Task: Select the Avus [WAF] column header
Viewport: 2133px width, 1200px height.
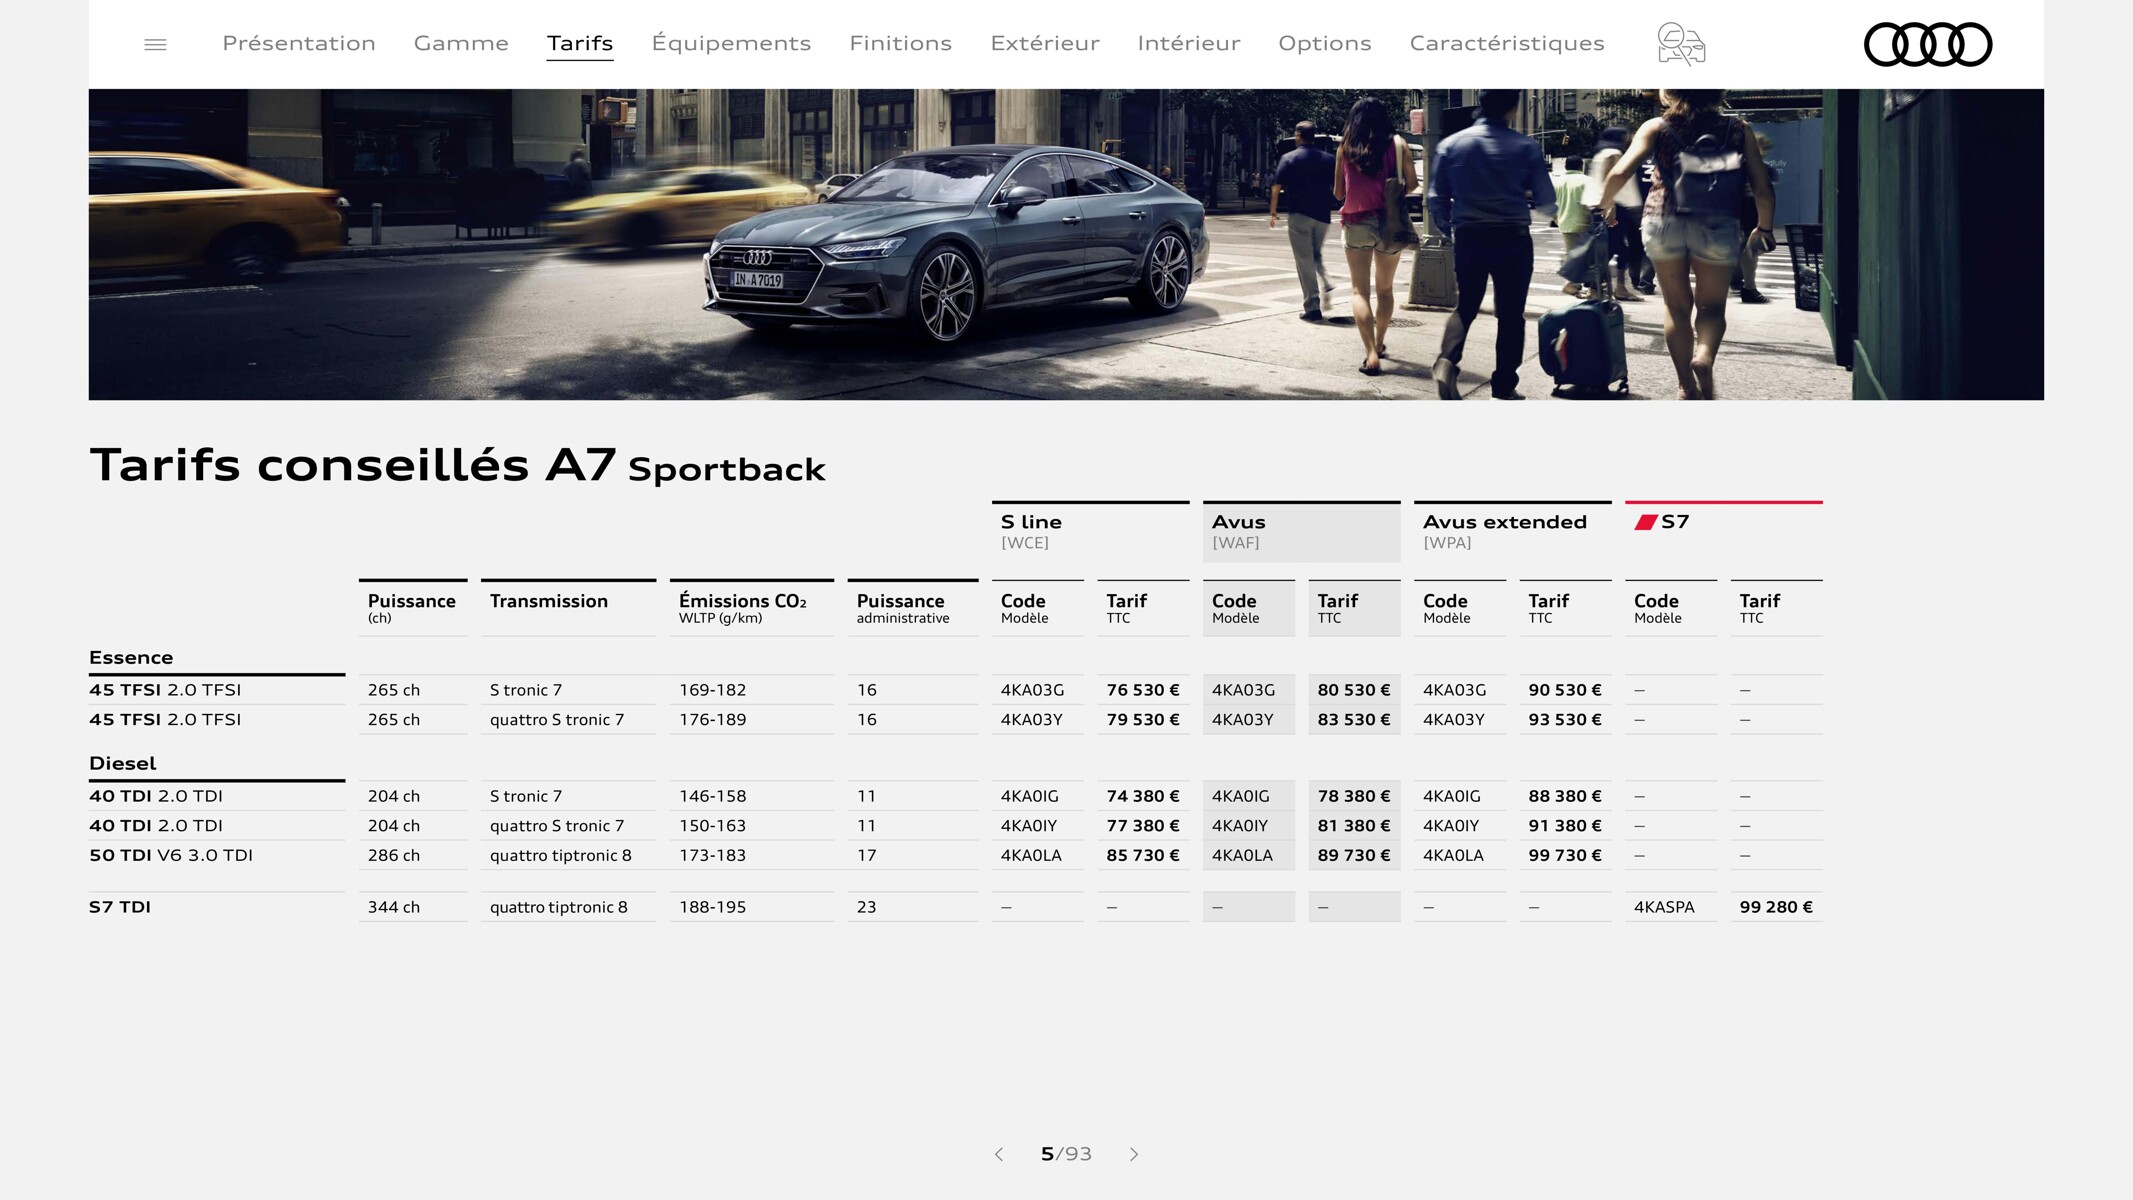Action: tap(1302, 531)
